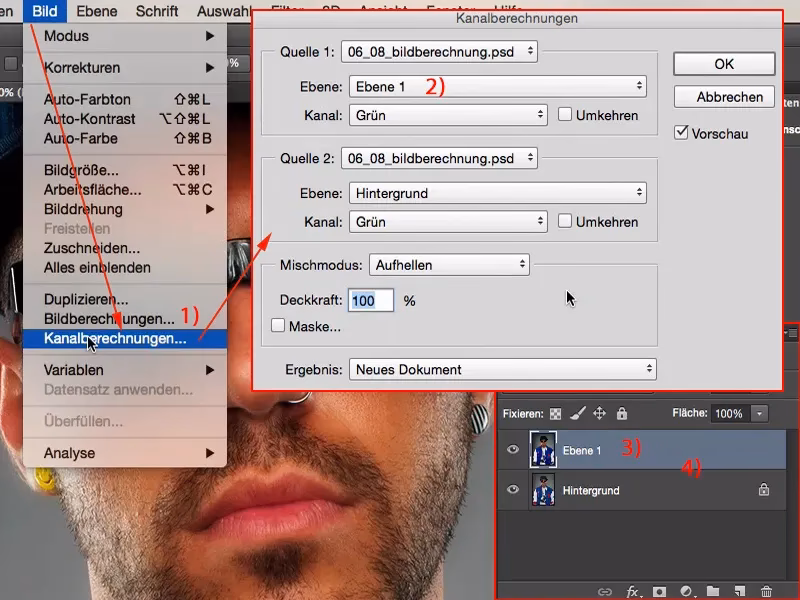Enable Umkehren for Quelle 1
This screenshot has height=600, width=800.
click(565, 115)
